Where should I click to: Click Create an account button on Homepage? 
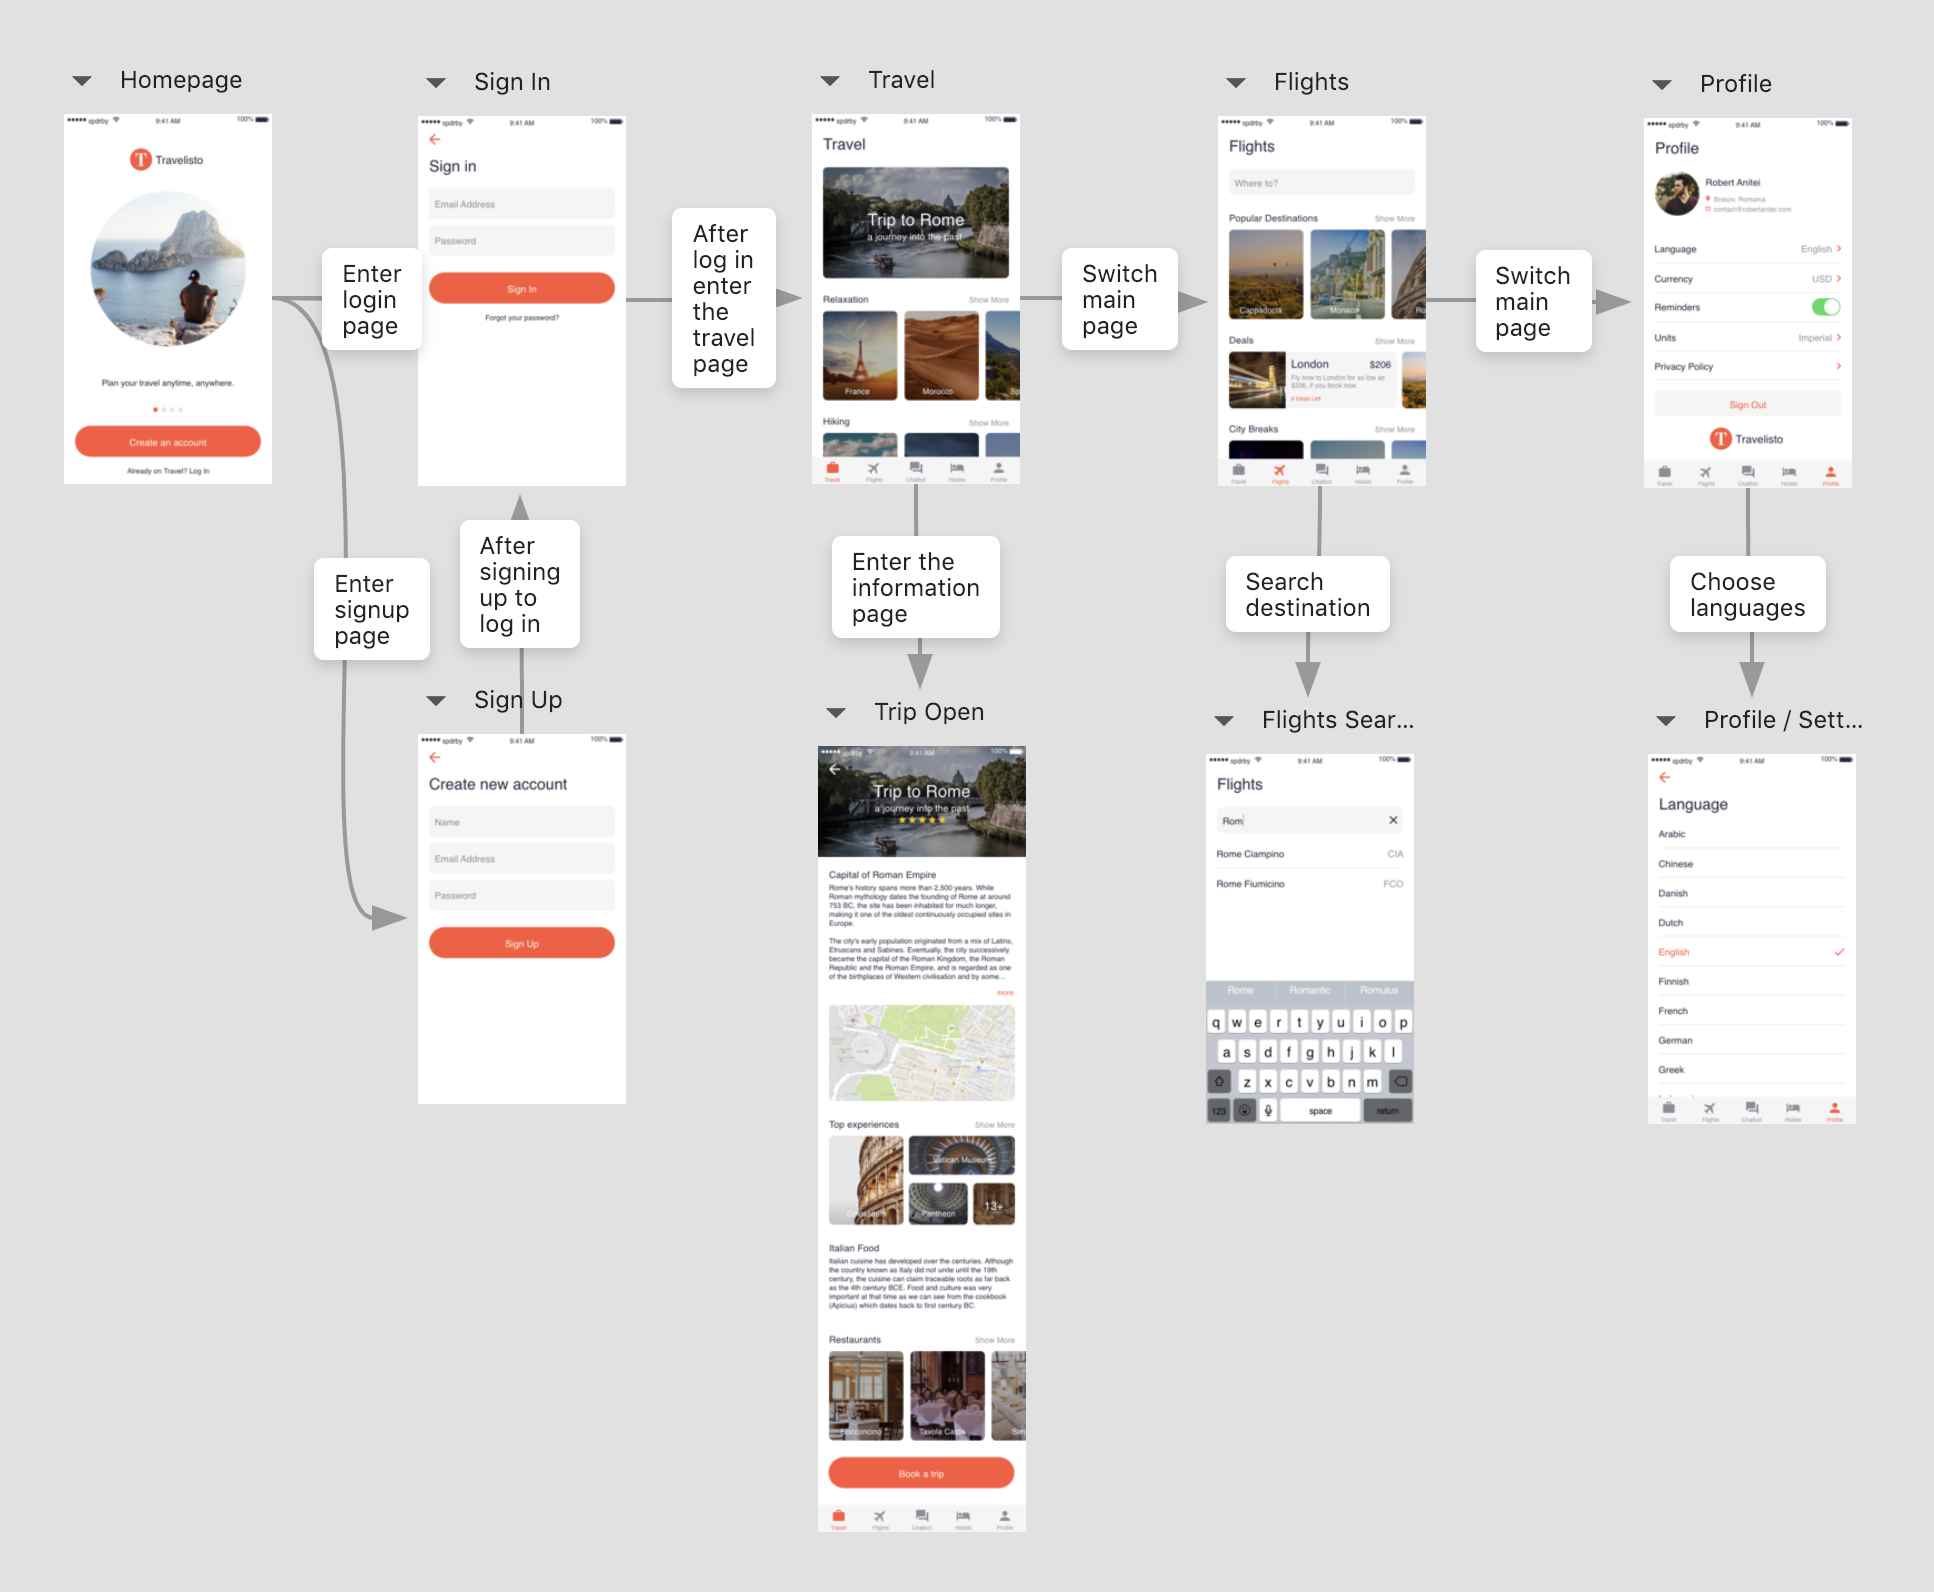click(169, 443)
